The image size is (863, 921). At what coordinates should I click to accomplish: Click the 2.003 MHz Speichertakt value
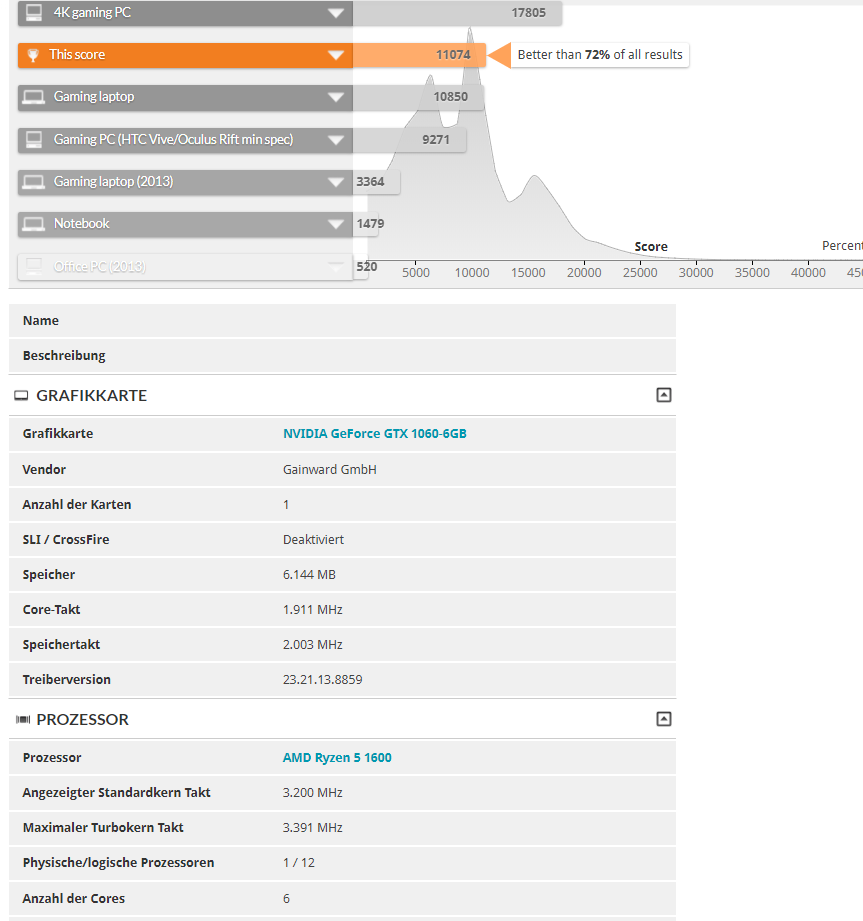[x=313, y=645]
